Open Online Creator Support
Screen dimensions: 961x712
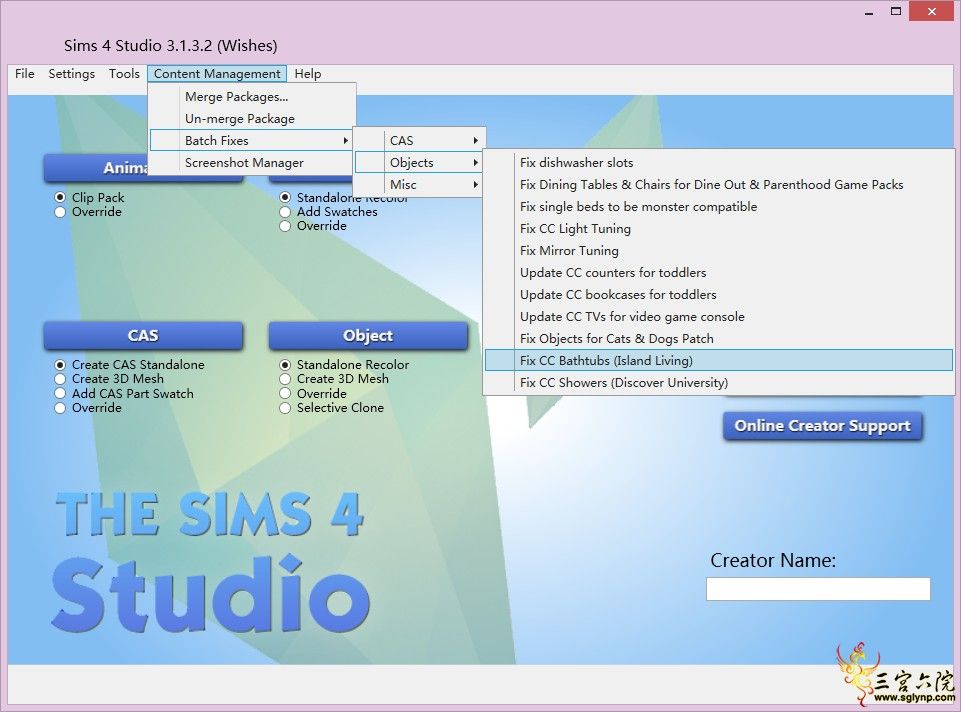[x=822, y=426]
